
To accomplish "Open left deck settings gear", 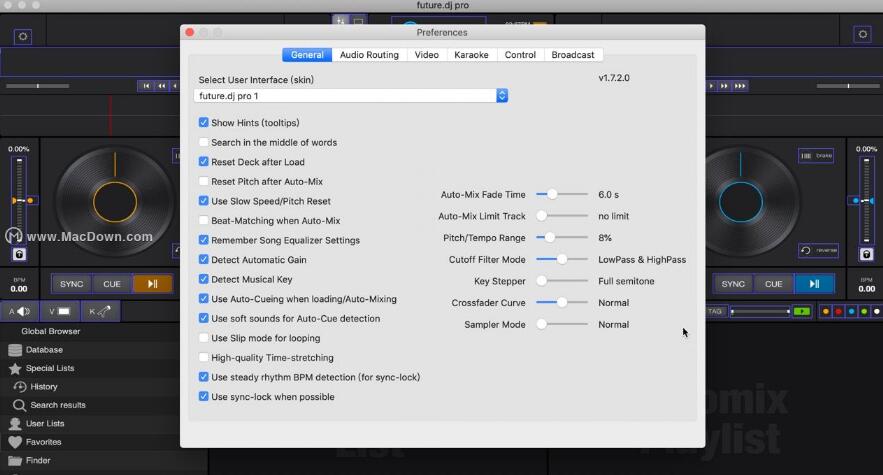I will (23, 37).
